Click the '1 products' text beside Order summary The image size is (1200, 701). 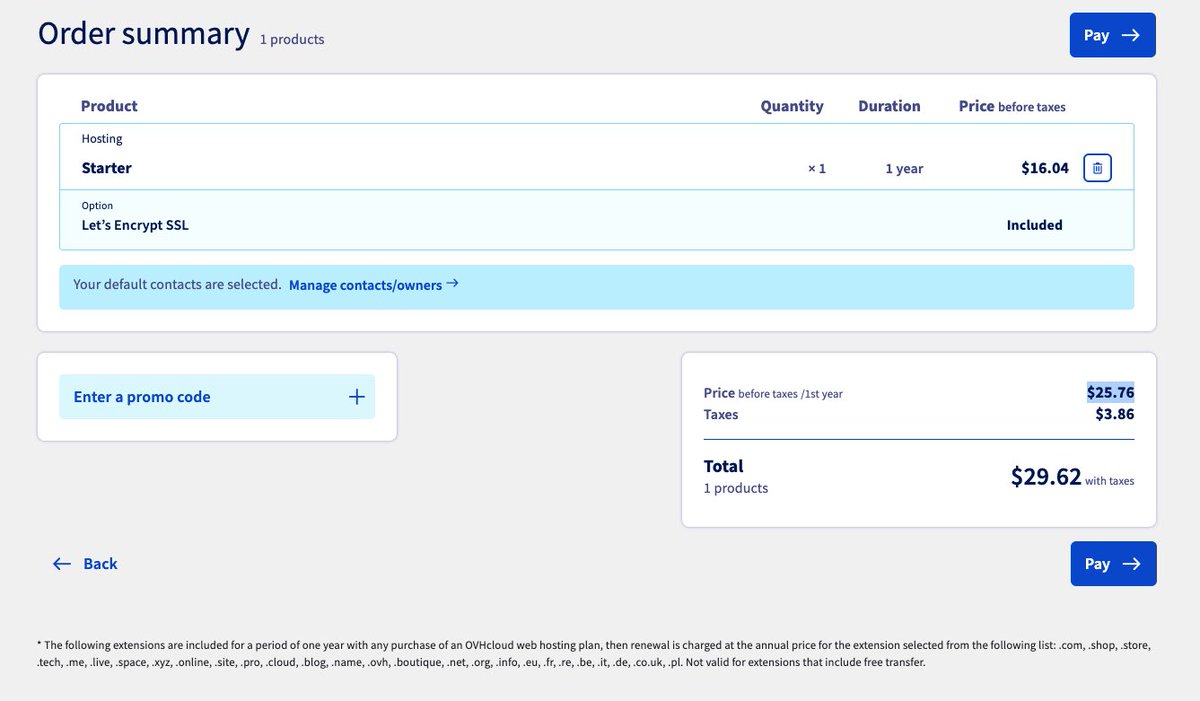coord(292,40)
